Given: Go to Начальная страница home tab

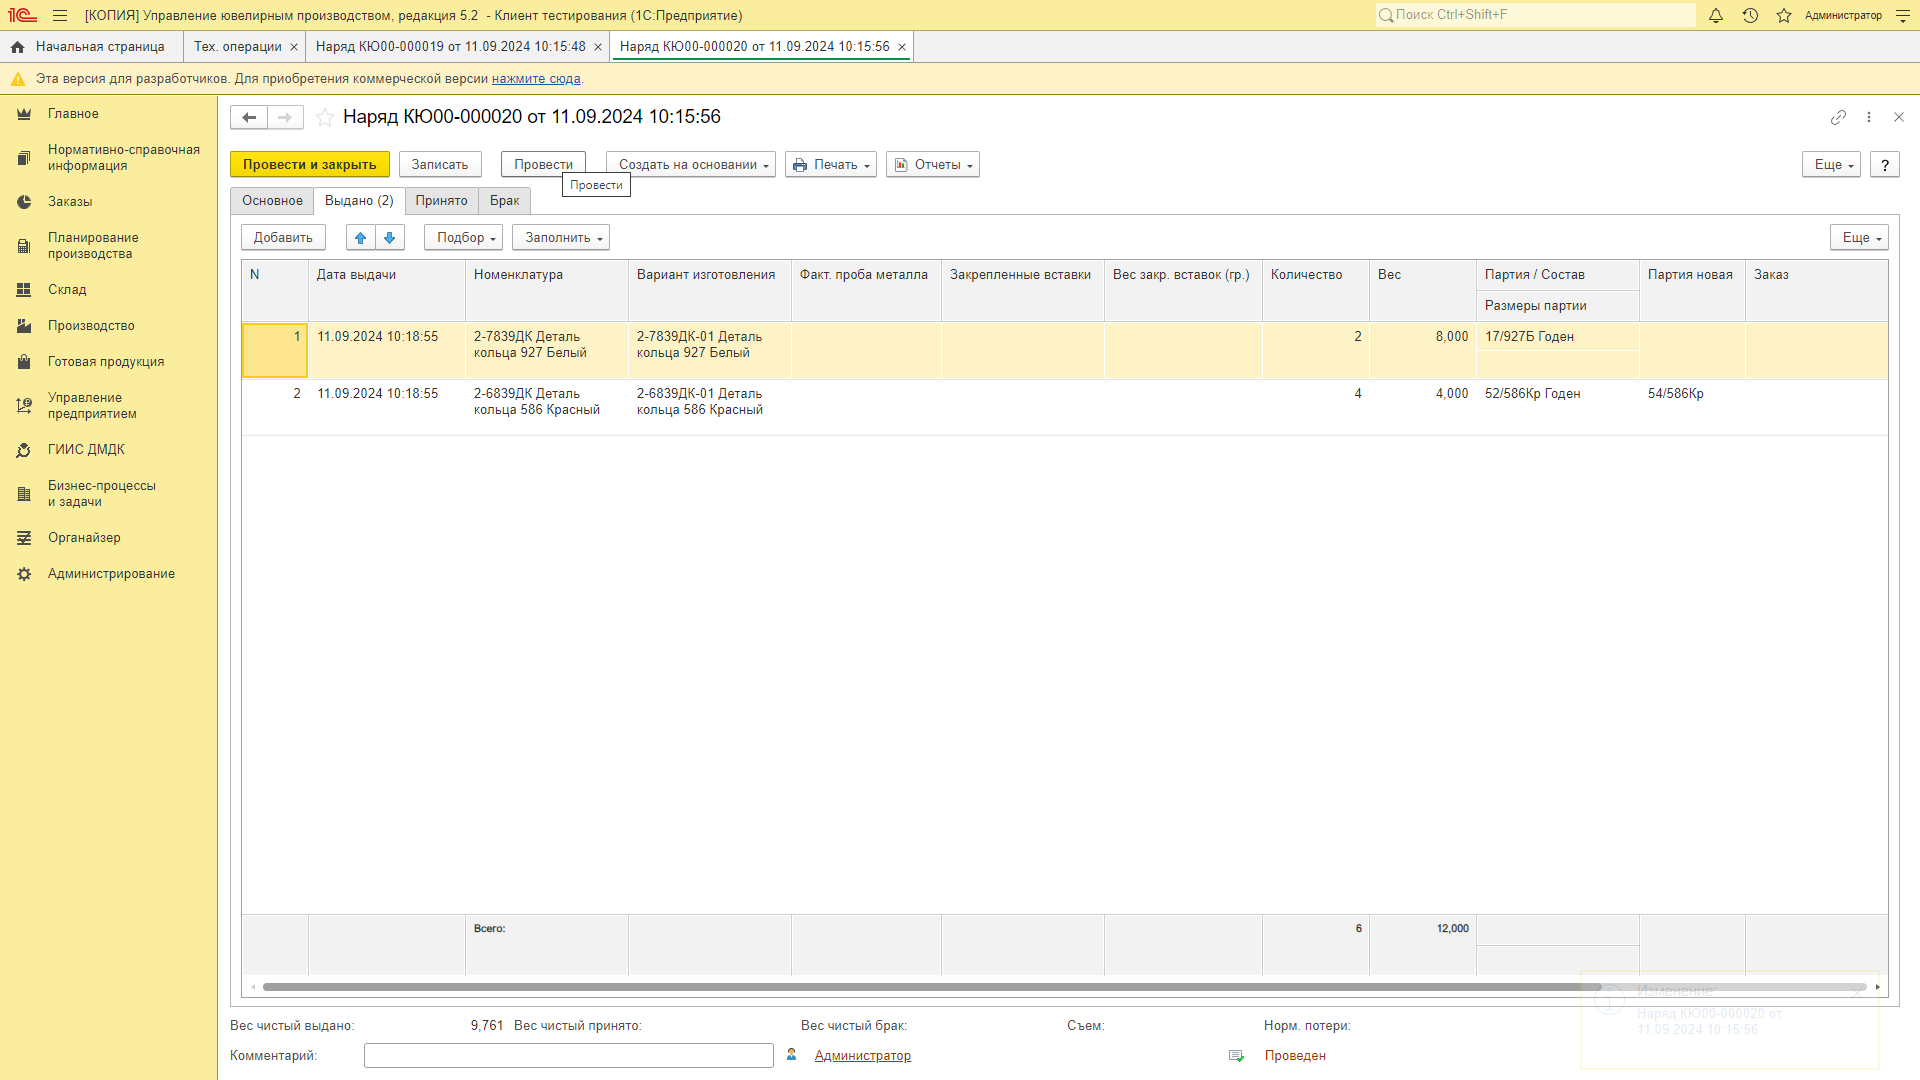Looking at the screenshot, I should point(90,47).
